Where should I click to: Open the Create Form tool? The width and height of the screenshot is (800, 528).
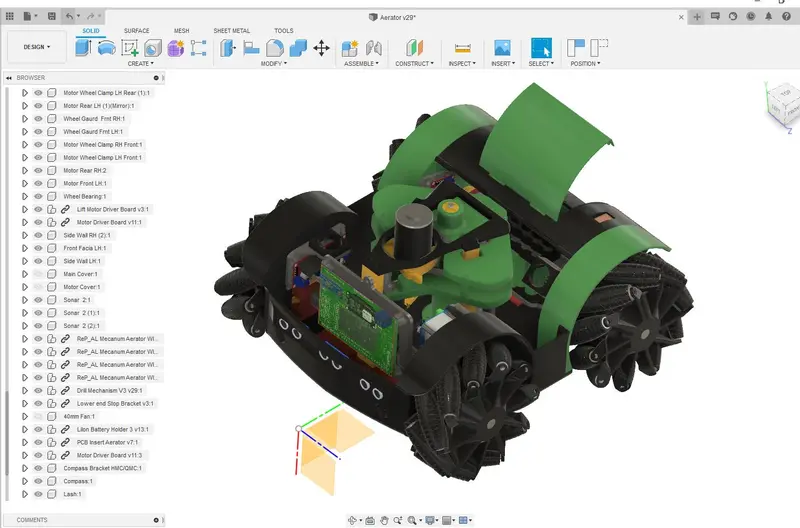pyautogui.click(x=176, y=48)
